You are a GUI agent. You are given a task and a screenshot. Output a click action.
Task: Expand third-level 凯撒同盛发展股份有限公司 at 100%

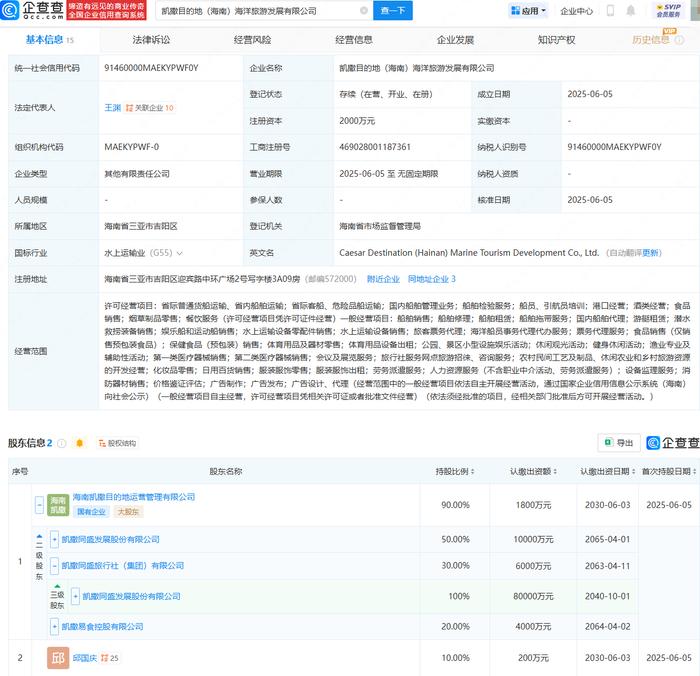tap(75, 596)
